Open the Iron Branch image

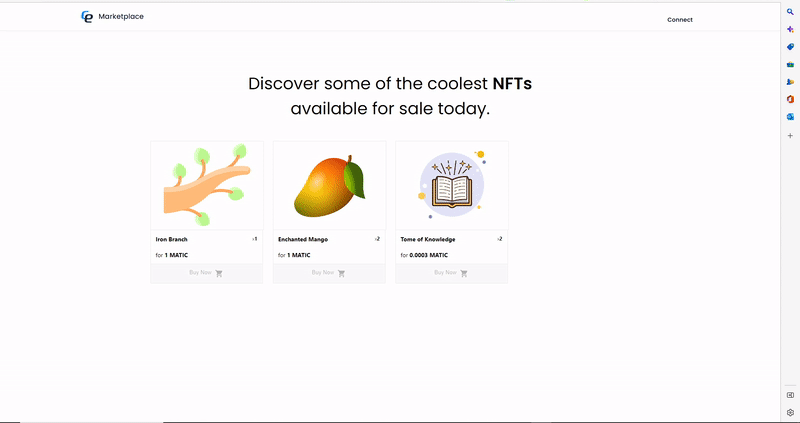click(207, 186)
